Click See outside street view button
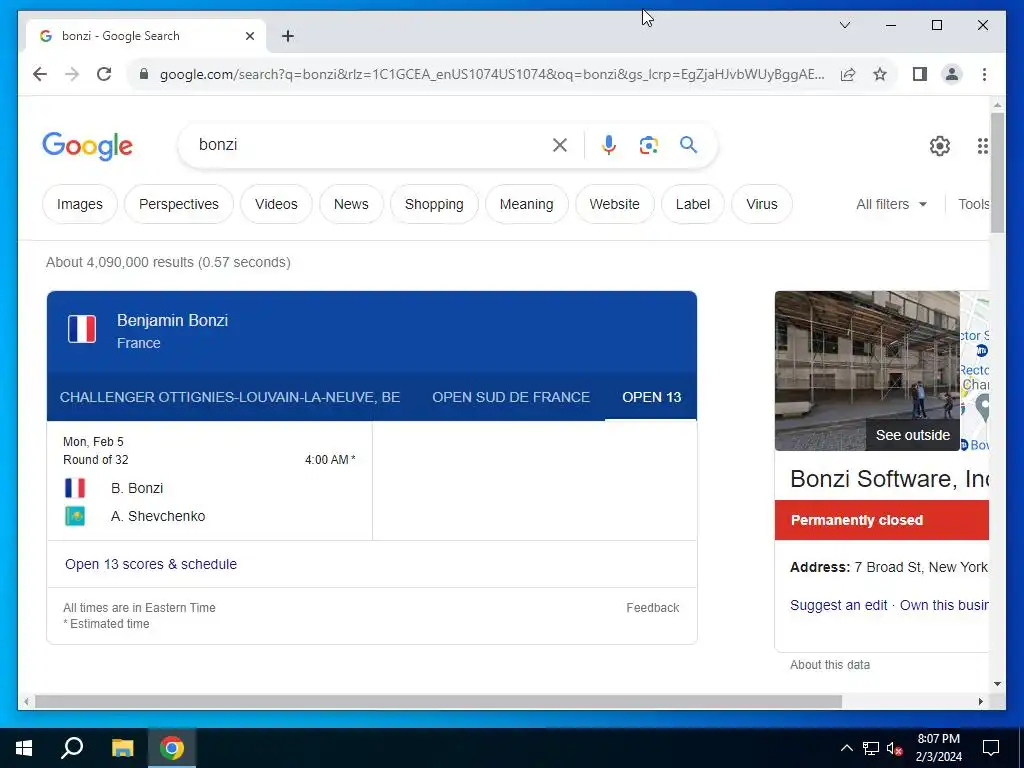The width and height of the screenshot is (1024, 768). click(912, 435)
